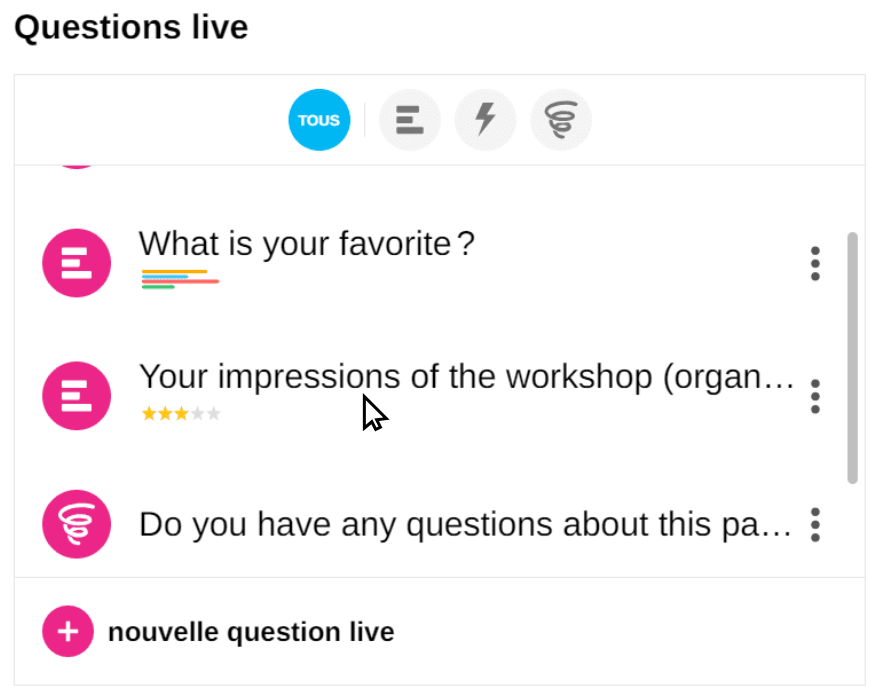The height and width of the screenshot is (697, 874).
Task: Open options menu for workshop impressions question
Action: pos(815,396)
